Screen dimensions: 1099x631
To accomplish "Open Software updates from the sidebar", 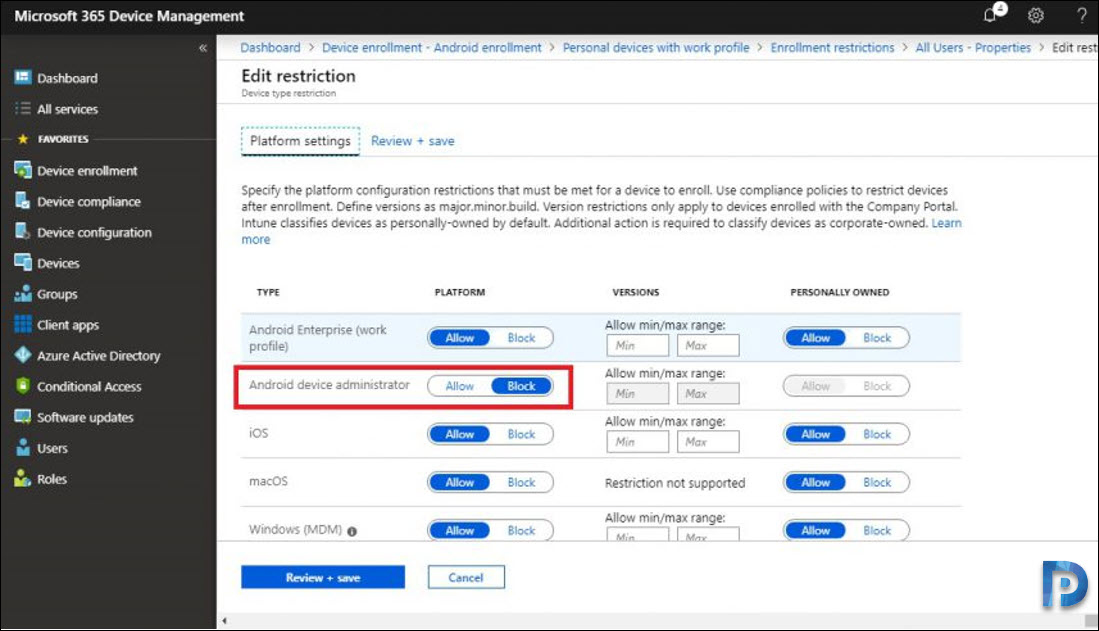I will [x=85, y=417].
